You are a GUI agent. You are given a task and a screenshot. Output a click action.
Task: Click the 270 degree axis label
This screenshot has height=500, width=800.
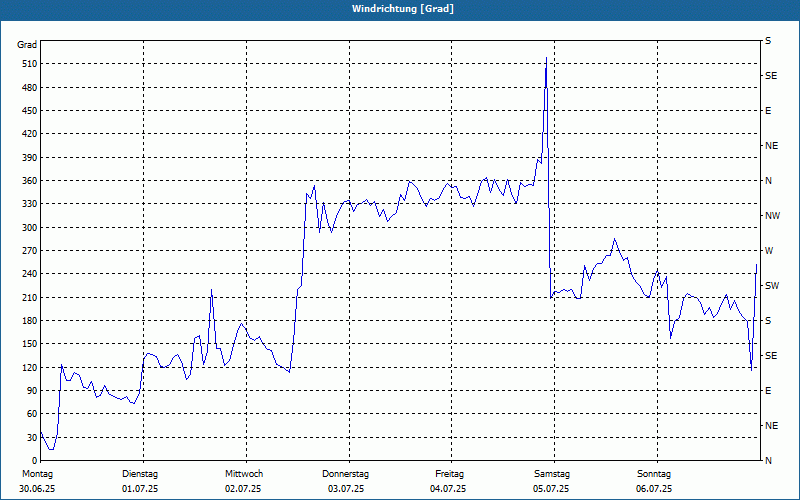pyautogui.click(x=30, y=251)
